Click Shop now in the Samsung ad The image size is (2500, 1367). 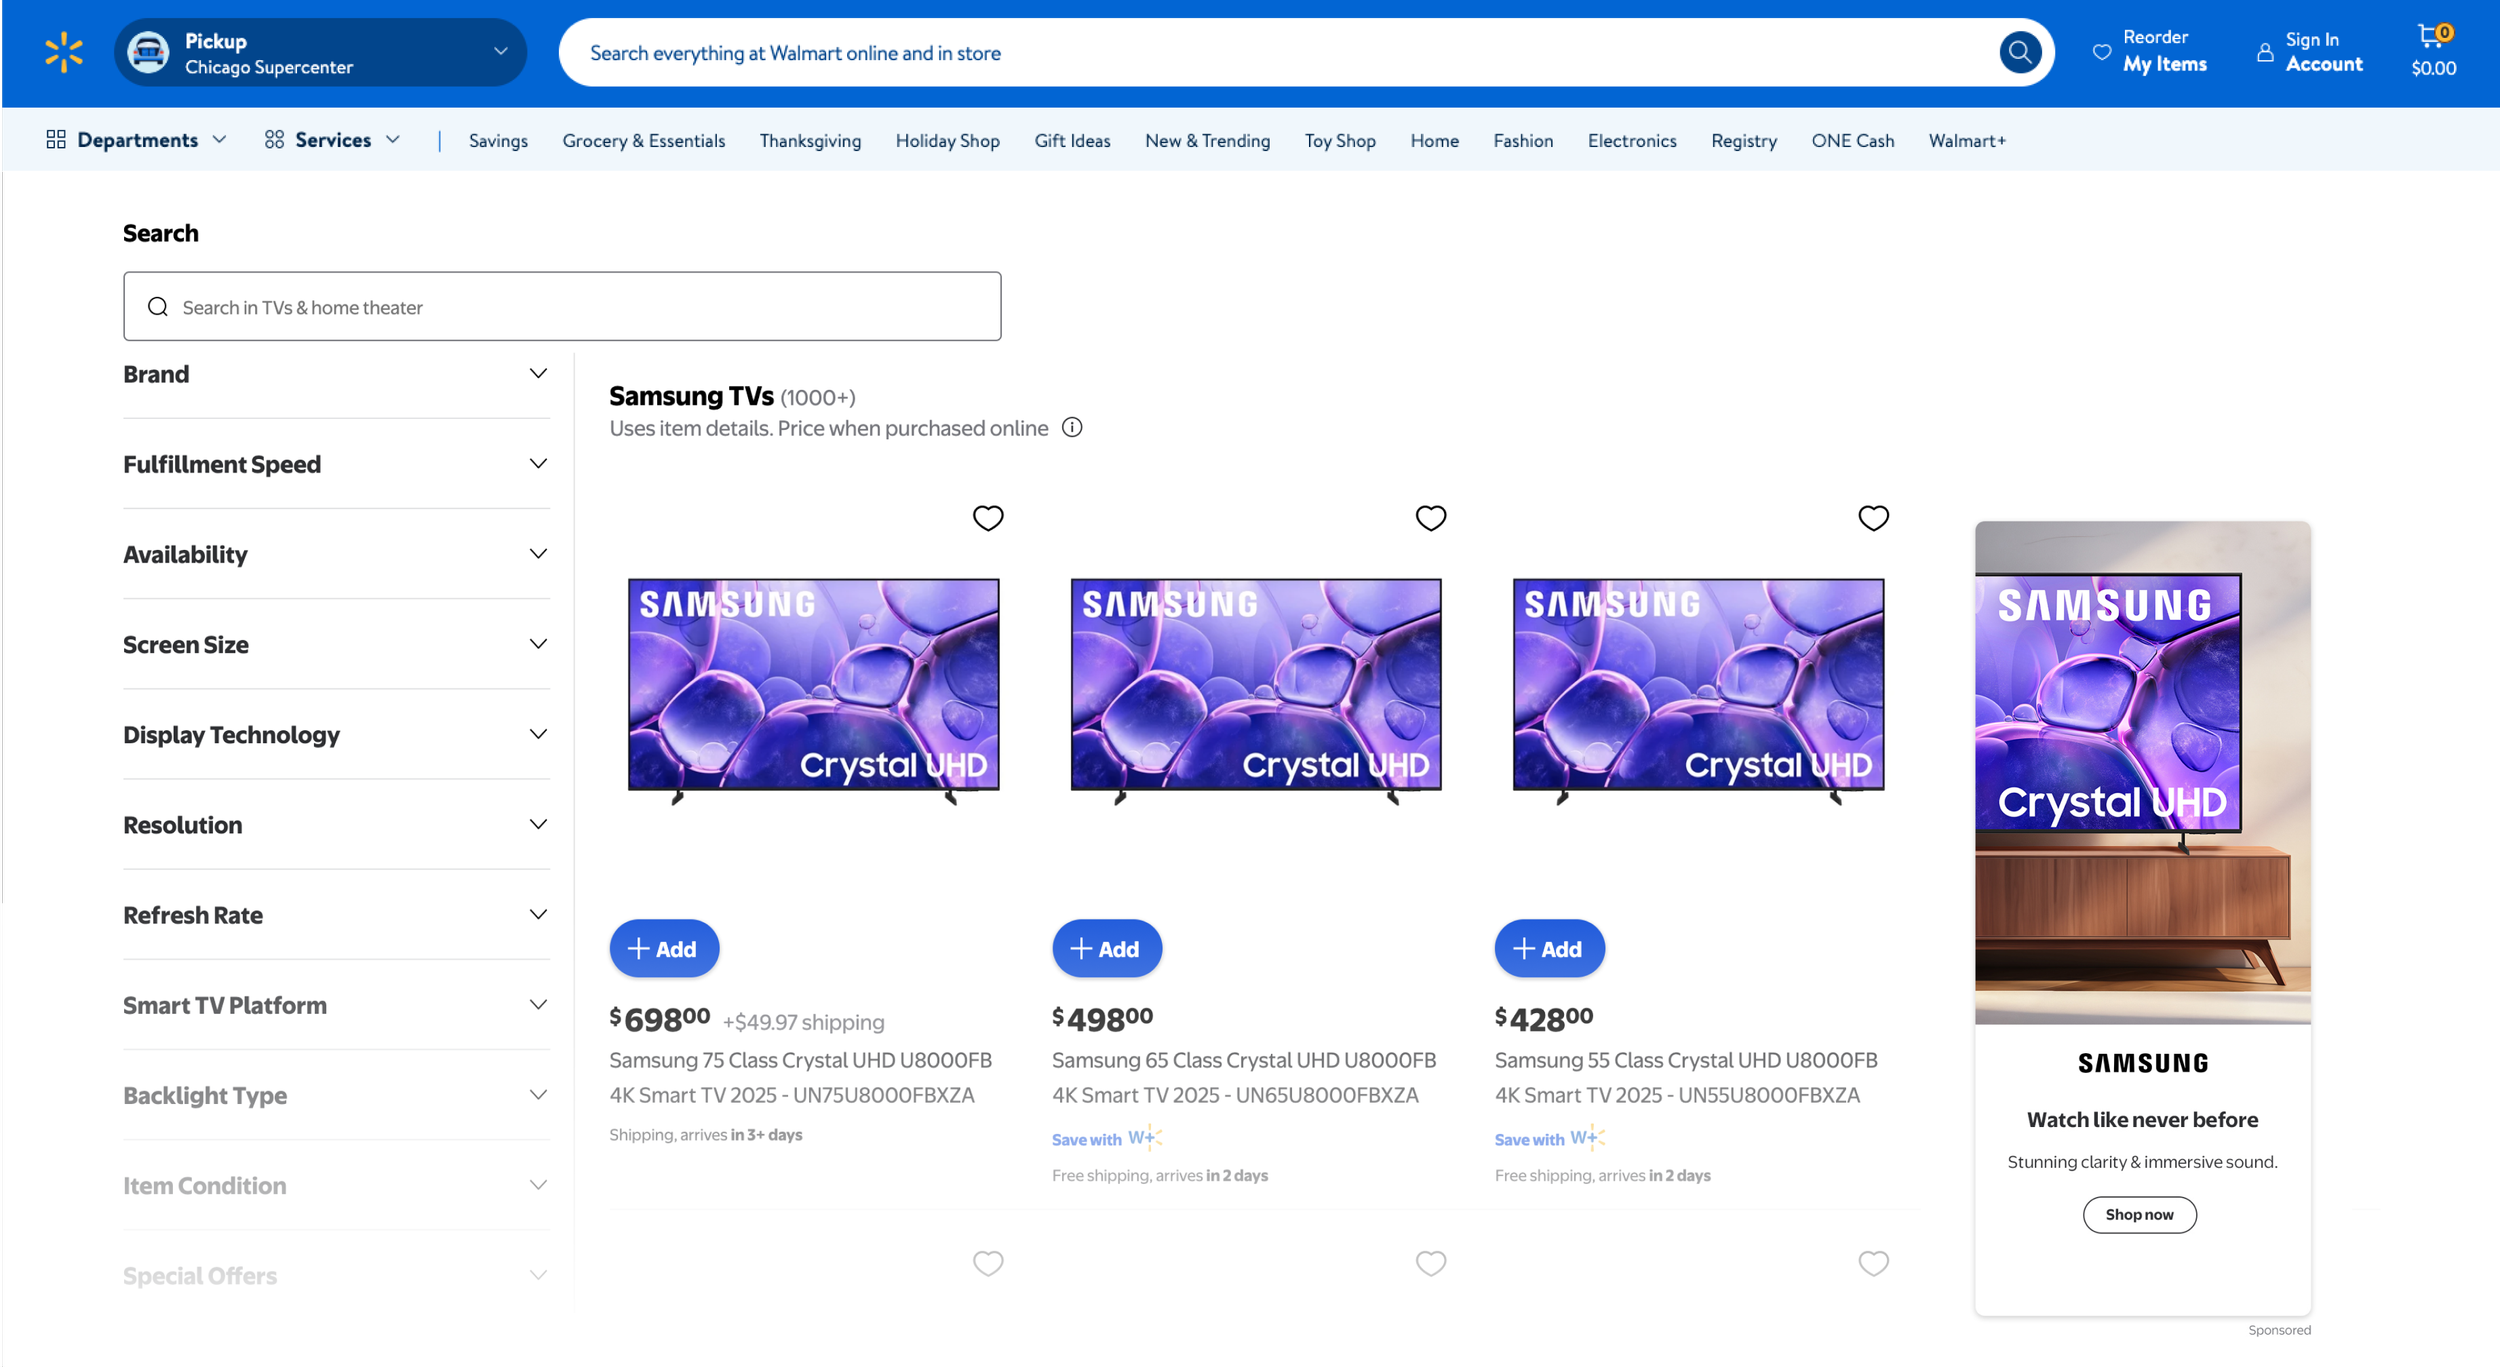(x=2139, y=1214)
